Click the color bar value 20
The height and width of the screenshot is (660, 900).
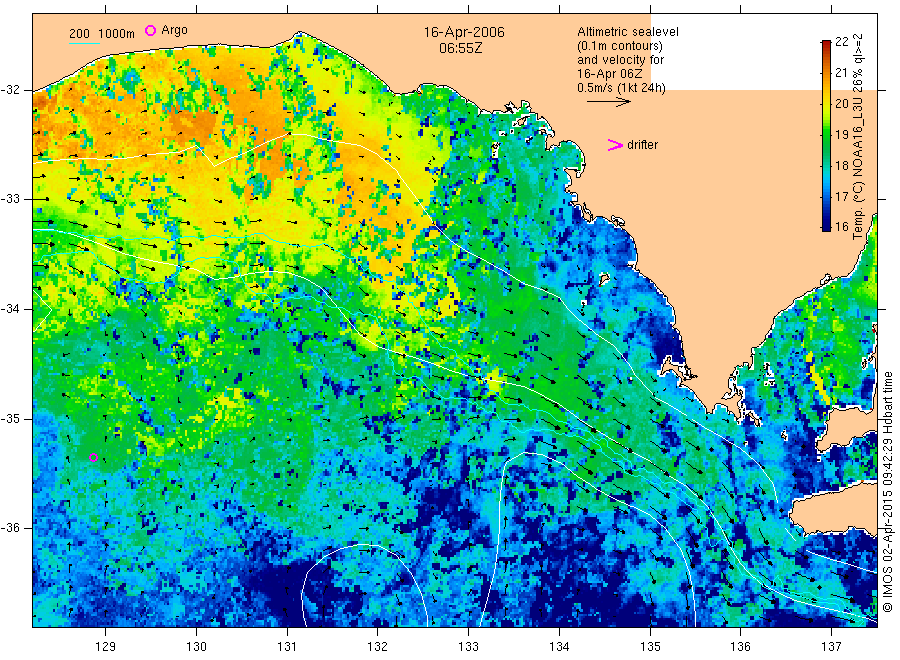coord(841,103)
